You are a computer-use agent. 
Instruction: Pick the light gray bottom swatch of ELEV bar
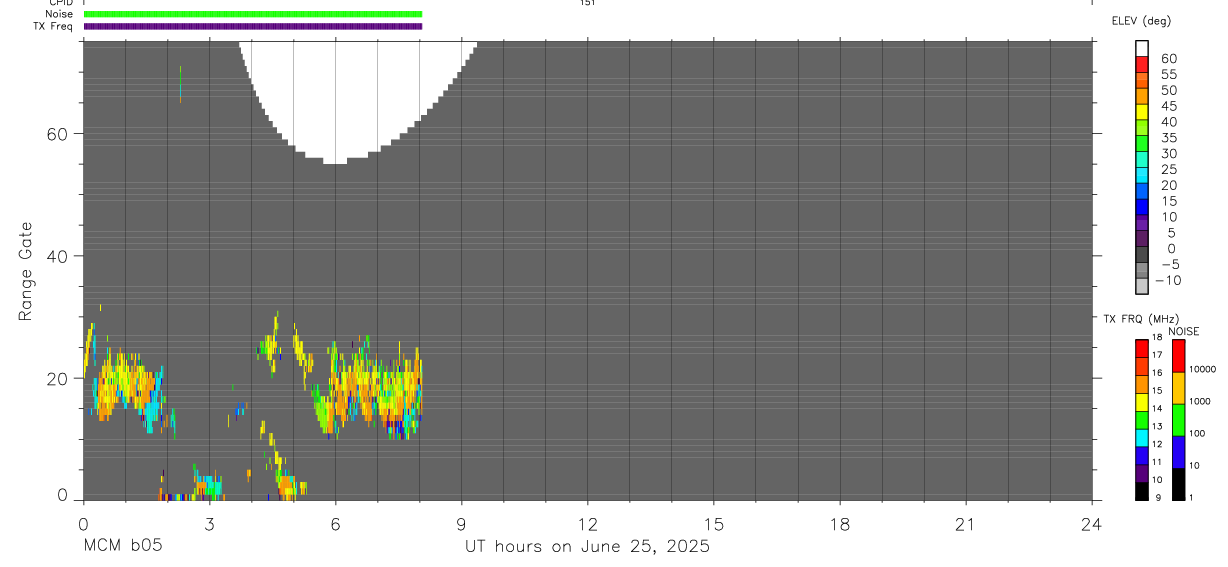[x=1142, y=286]
